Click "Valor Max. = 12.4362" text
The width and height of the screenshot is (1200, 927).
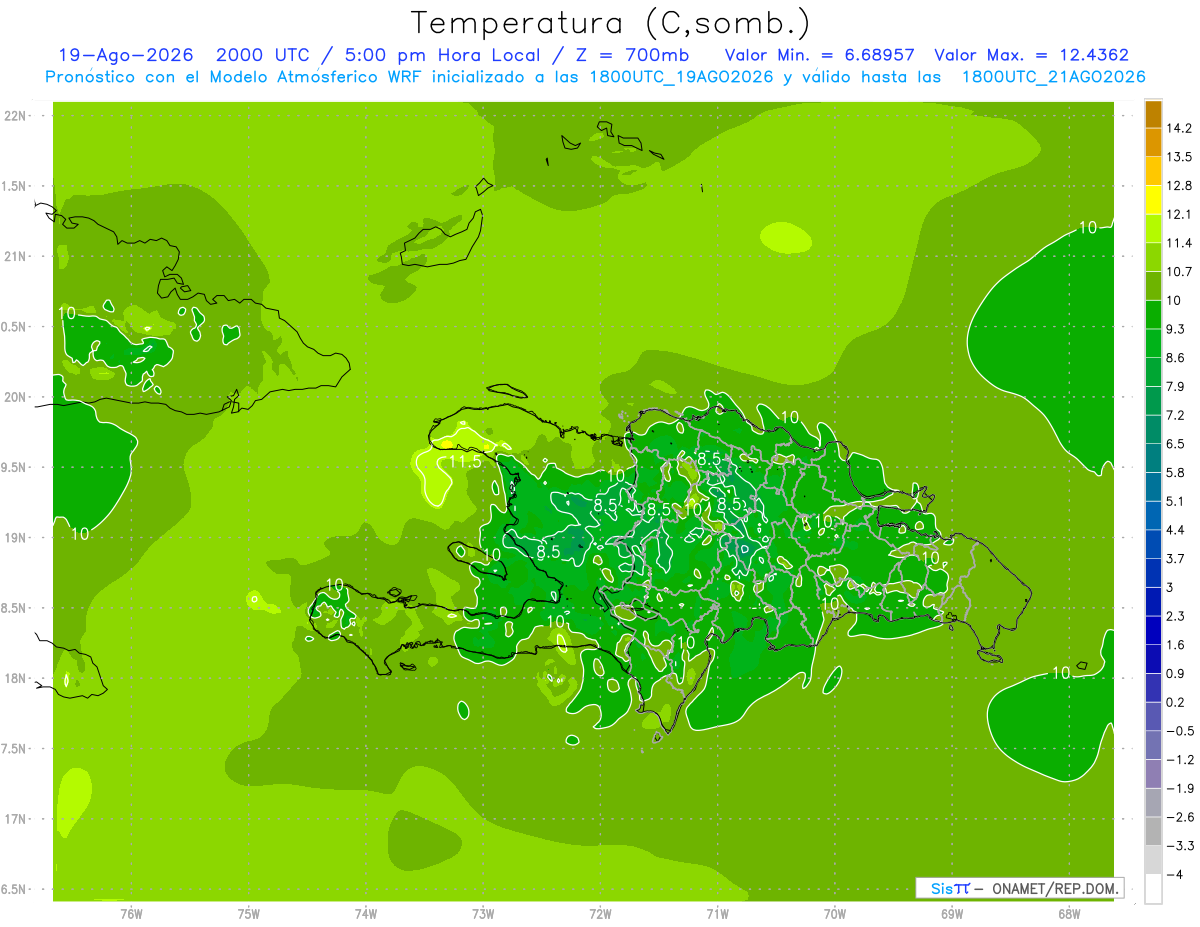click(1032, 55)
